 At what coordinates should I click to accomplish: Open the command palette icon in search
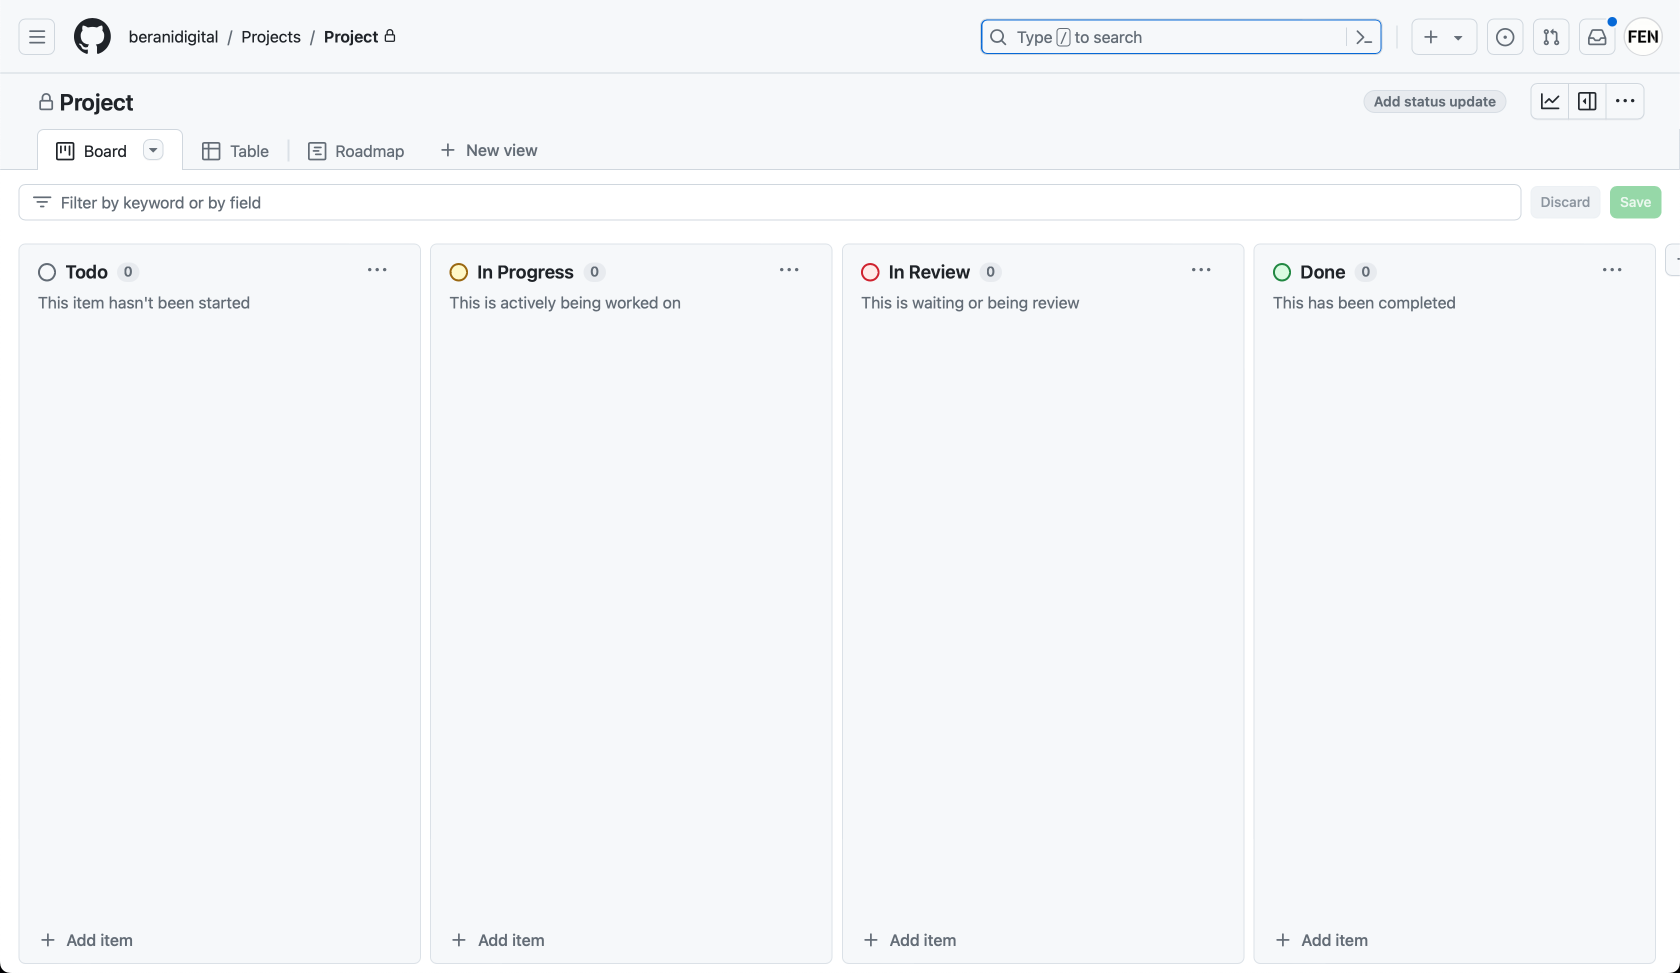(1364, 37)
